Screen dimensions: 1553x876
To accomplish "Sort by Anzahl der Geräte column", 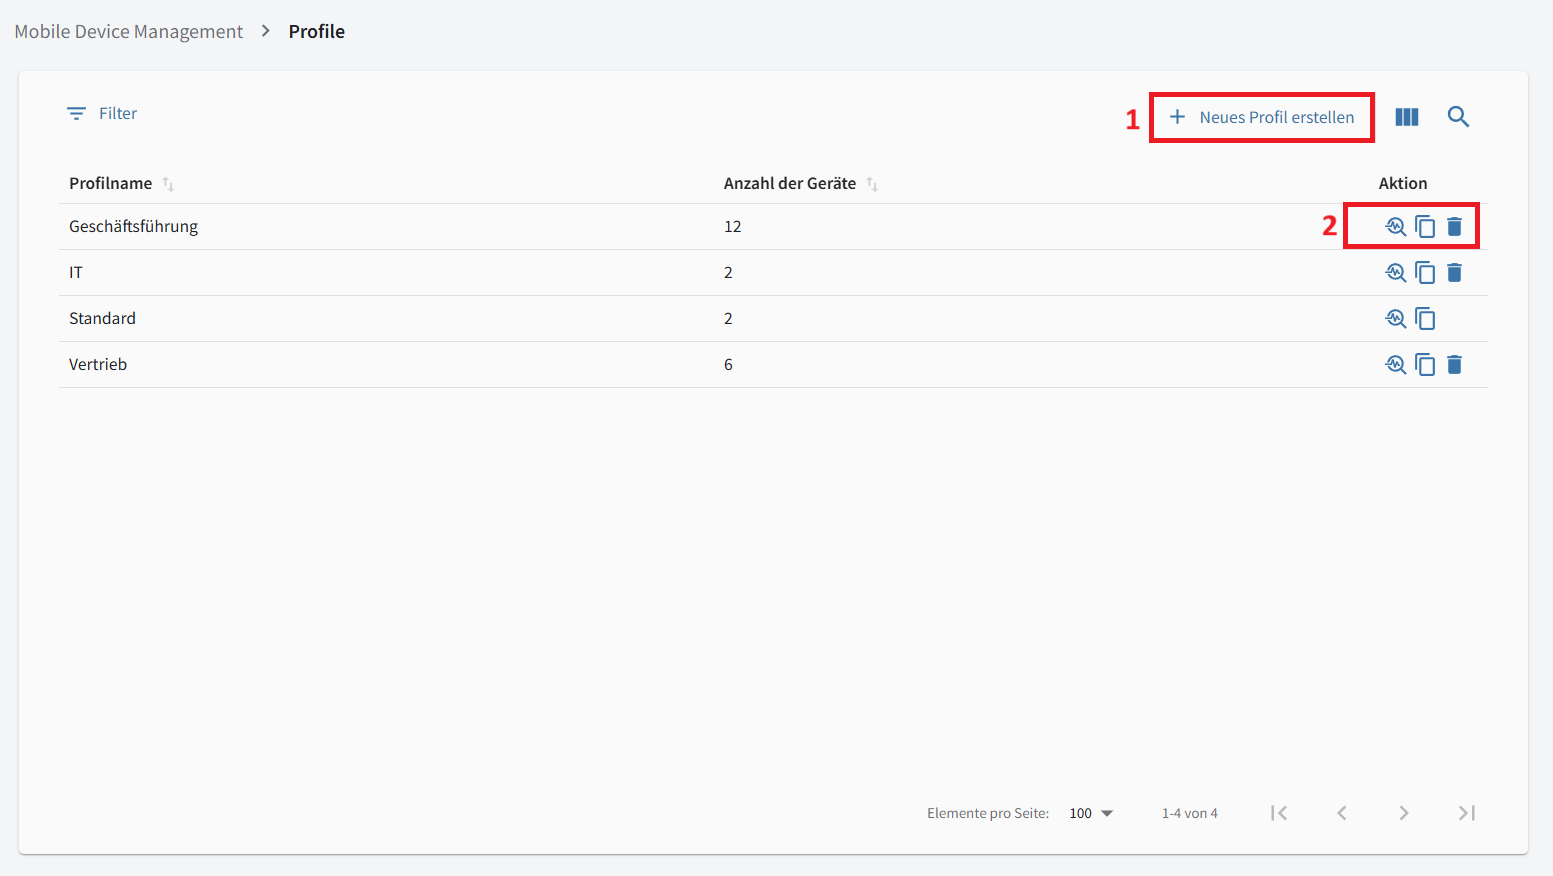I will [872, 184].
